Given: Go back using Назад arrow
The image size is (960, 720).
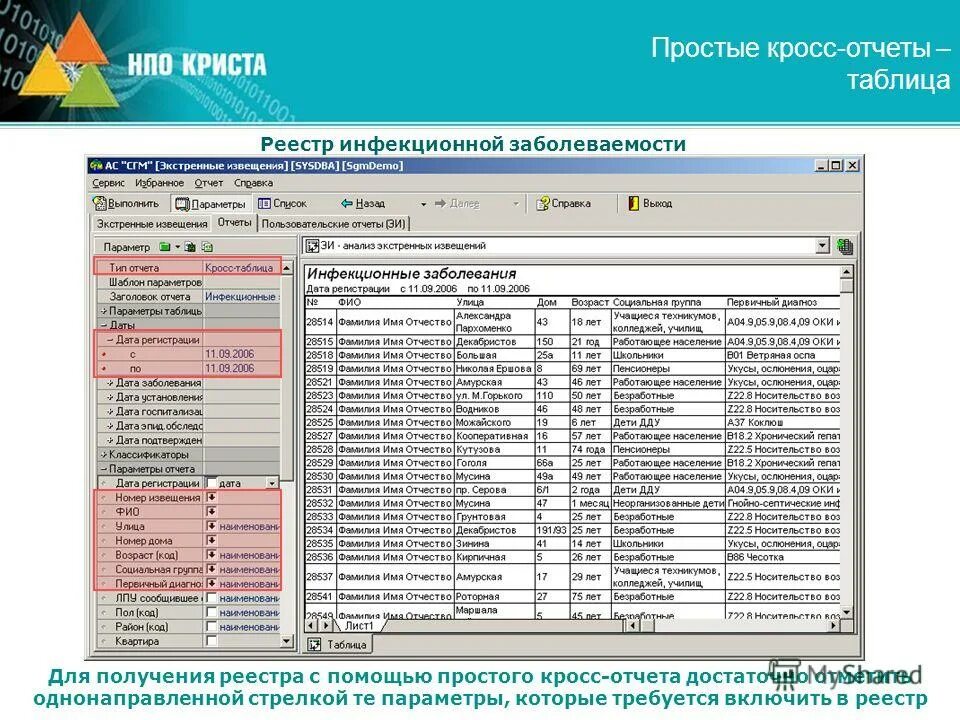Looking at the screenshot, I should (x=363, y=203).
